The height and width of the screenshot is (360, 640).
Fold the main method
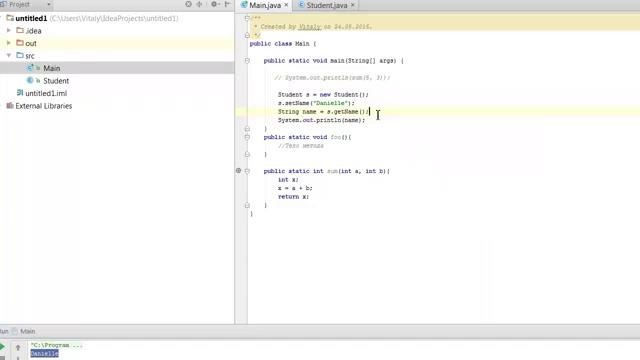(x=247, y=60)
